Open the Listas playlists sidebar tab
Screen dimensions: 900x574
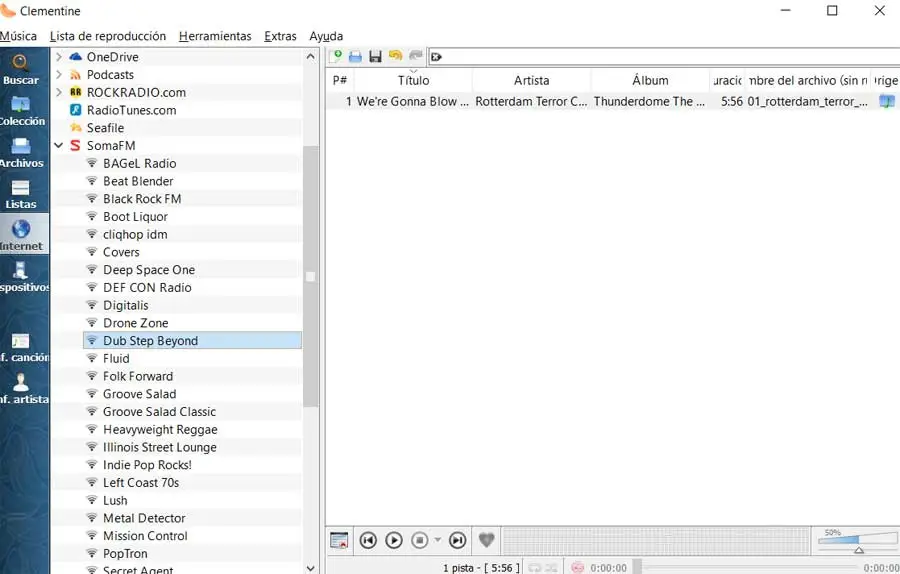pos(21,195)
